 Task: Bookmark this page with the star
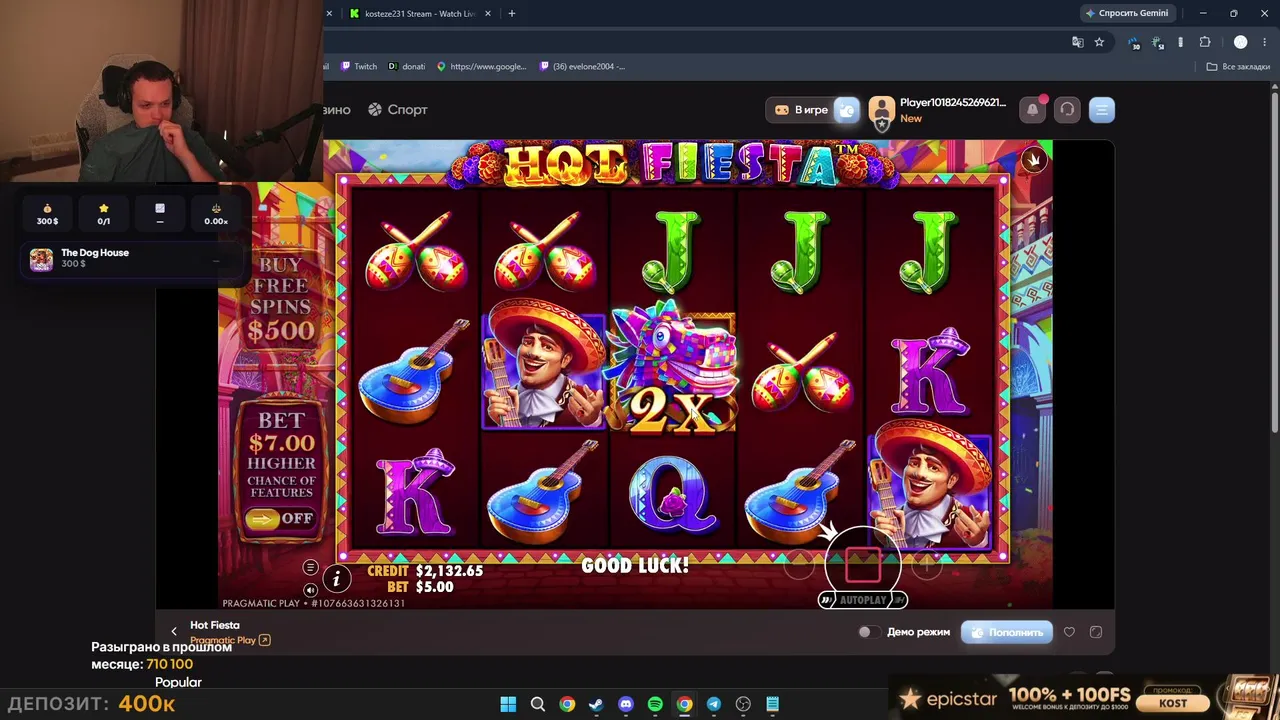[x=1099, y=42]
